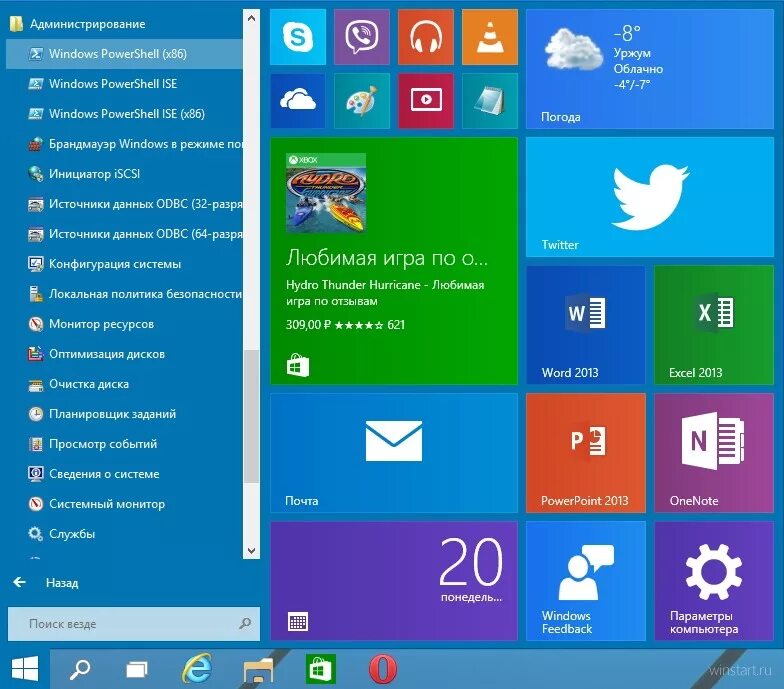Open Просмотр событий

[x=124, y=444]
